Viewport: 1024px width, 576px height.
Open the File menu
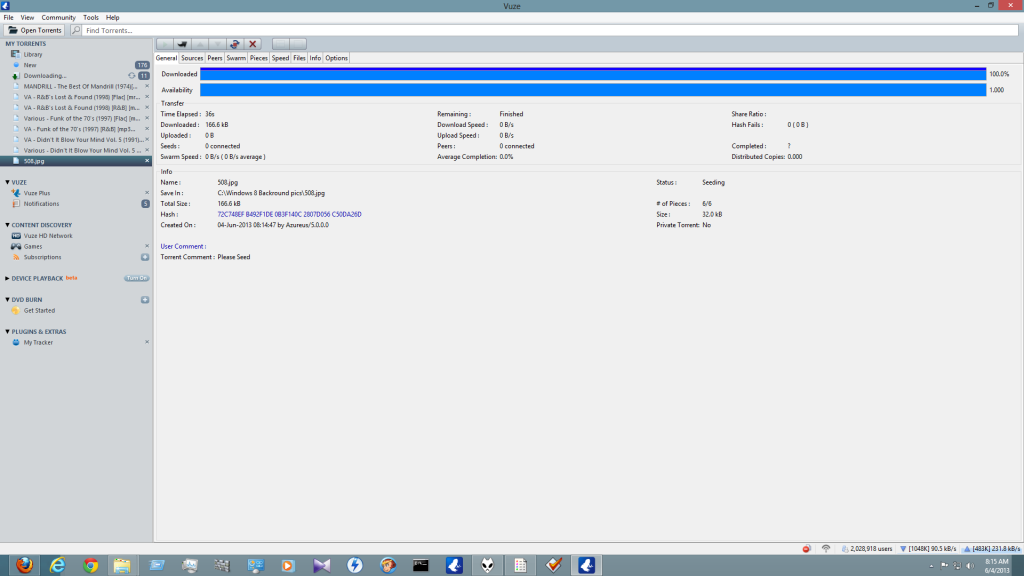8,18
